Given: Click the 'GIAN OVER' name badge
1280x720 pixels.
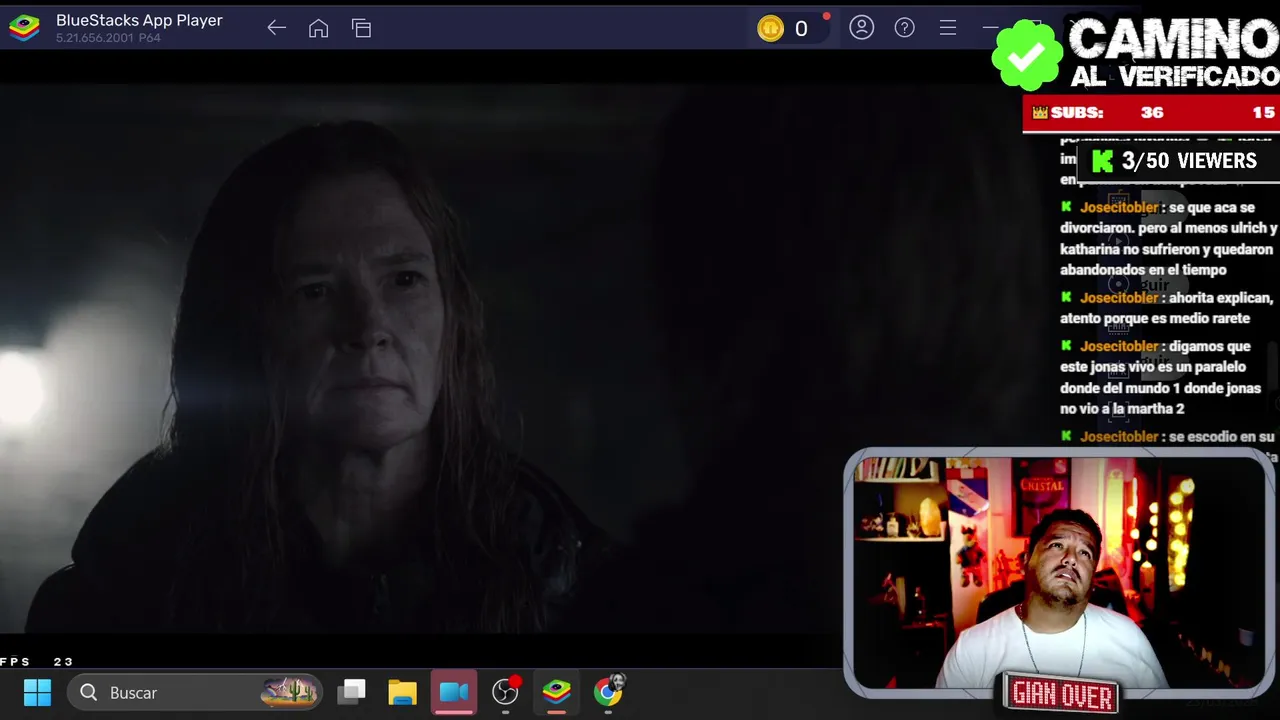Looking at the screenshot, I should [x=1062, y=694].
